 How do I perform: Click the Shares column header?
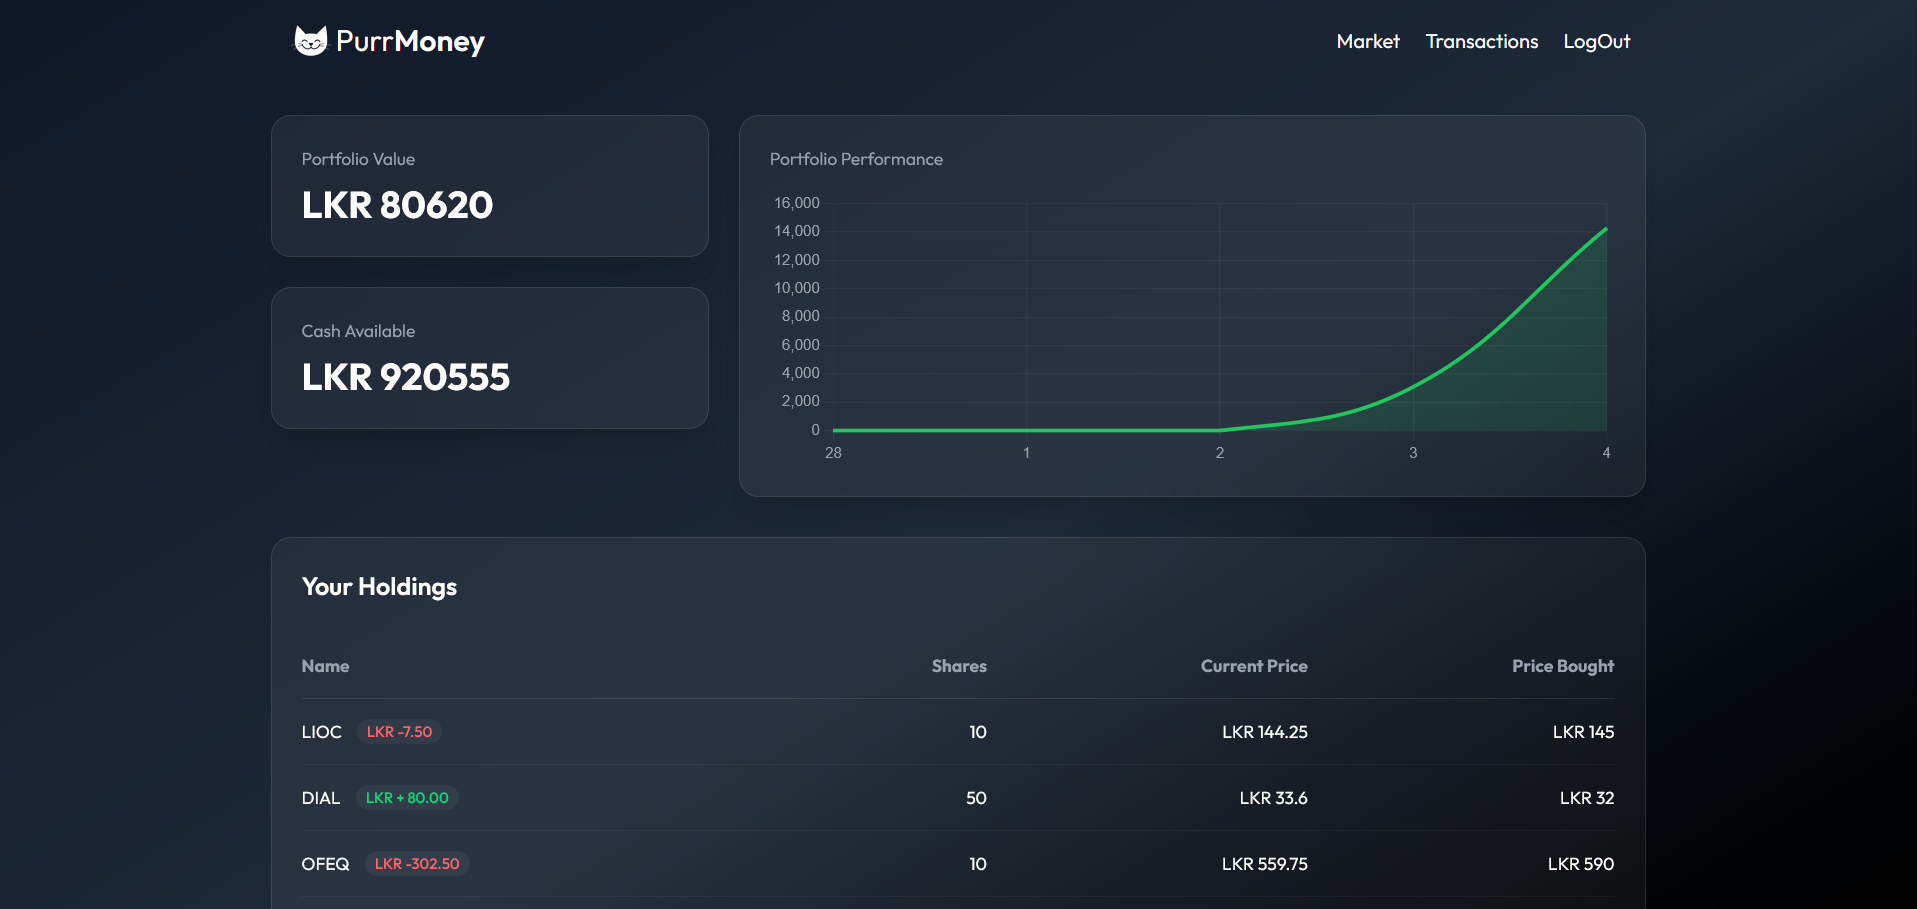(959, 666)
